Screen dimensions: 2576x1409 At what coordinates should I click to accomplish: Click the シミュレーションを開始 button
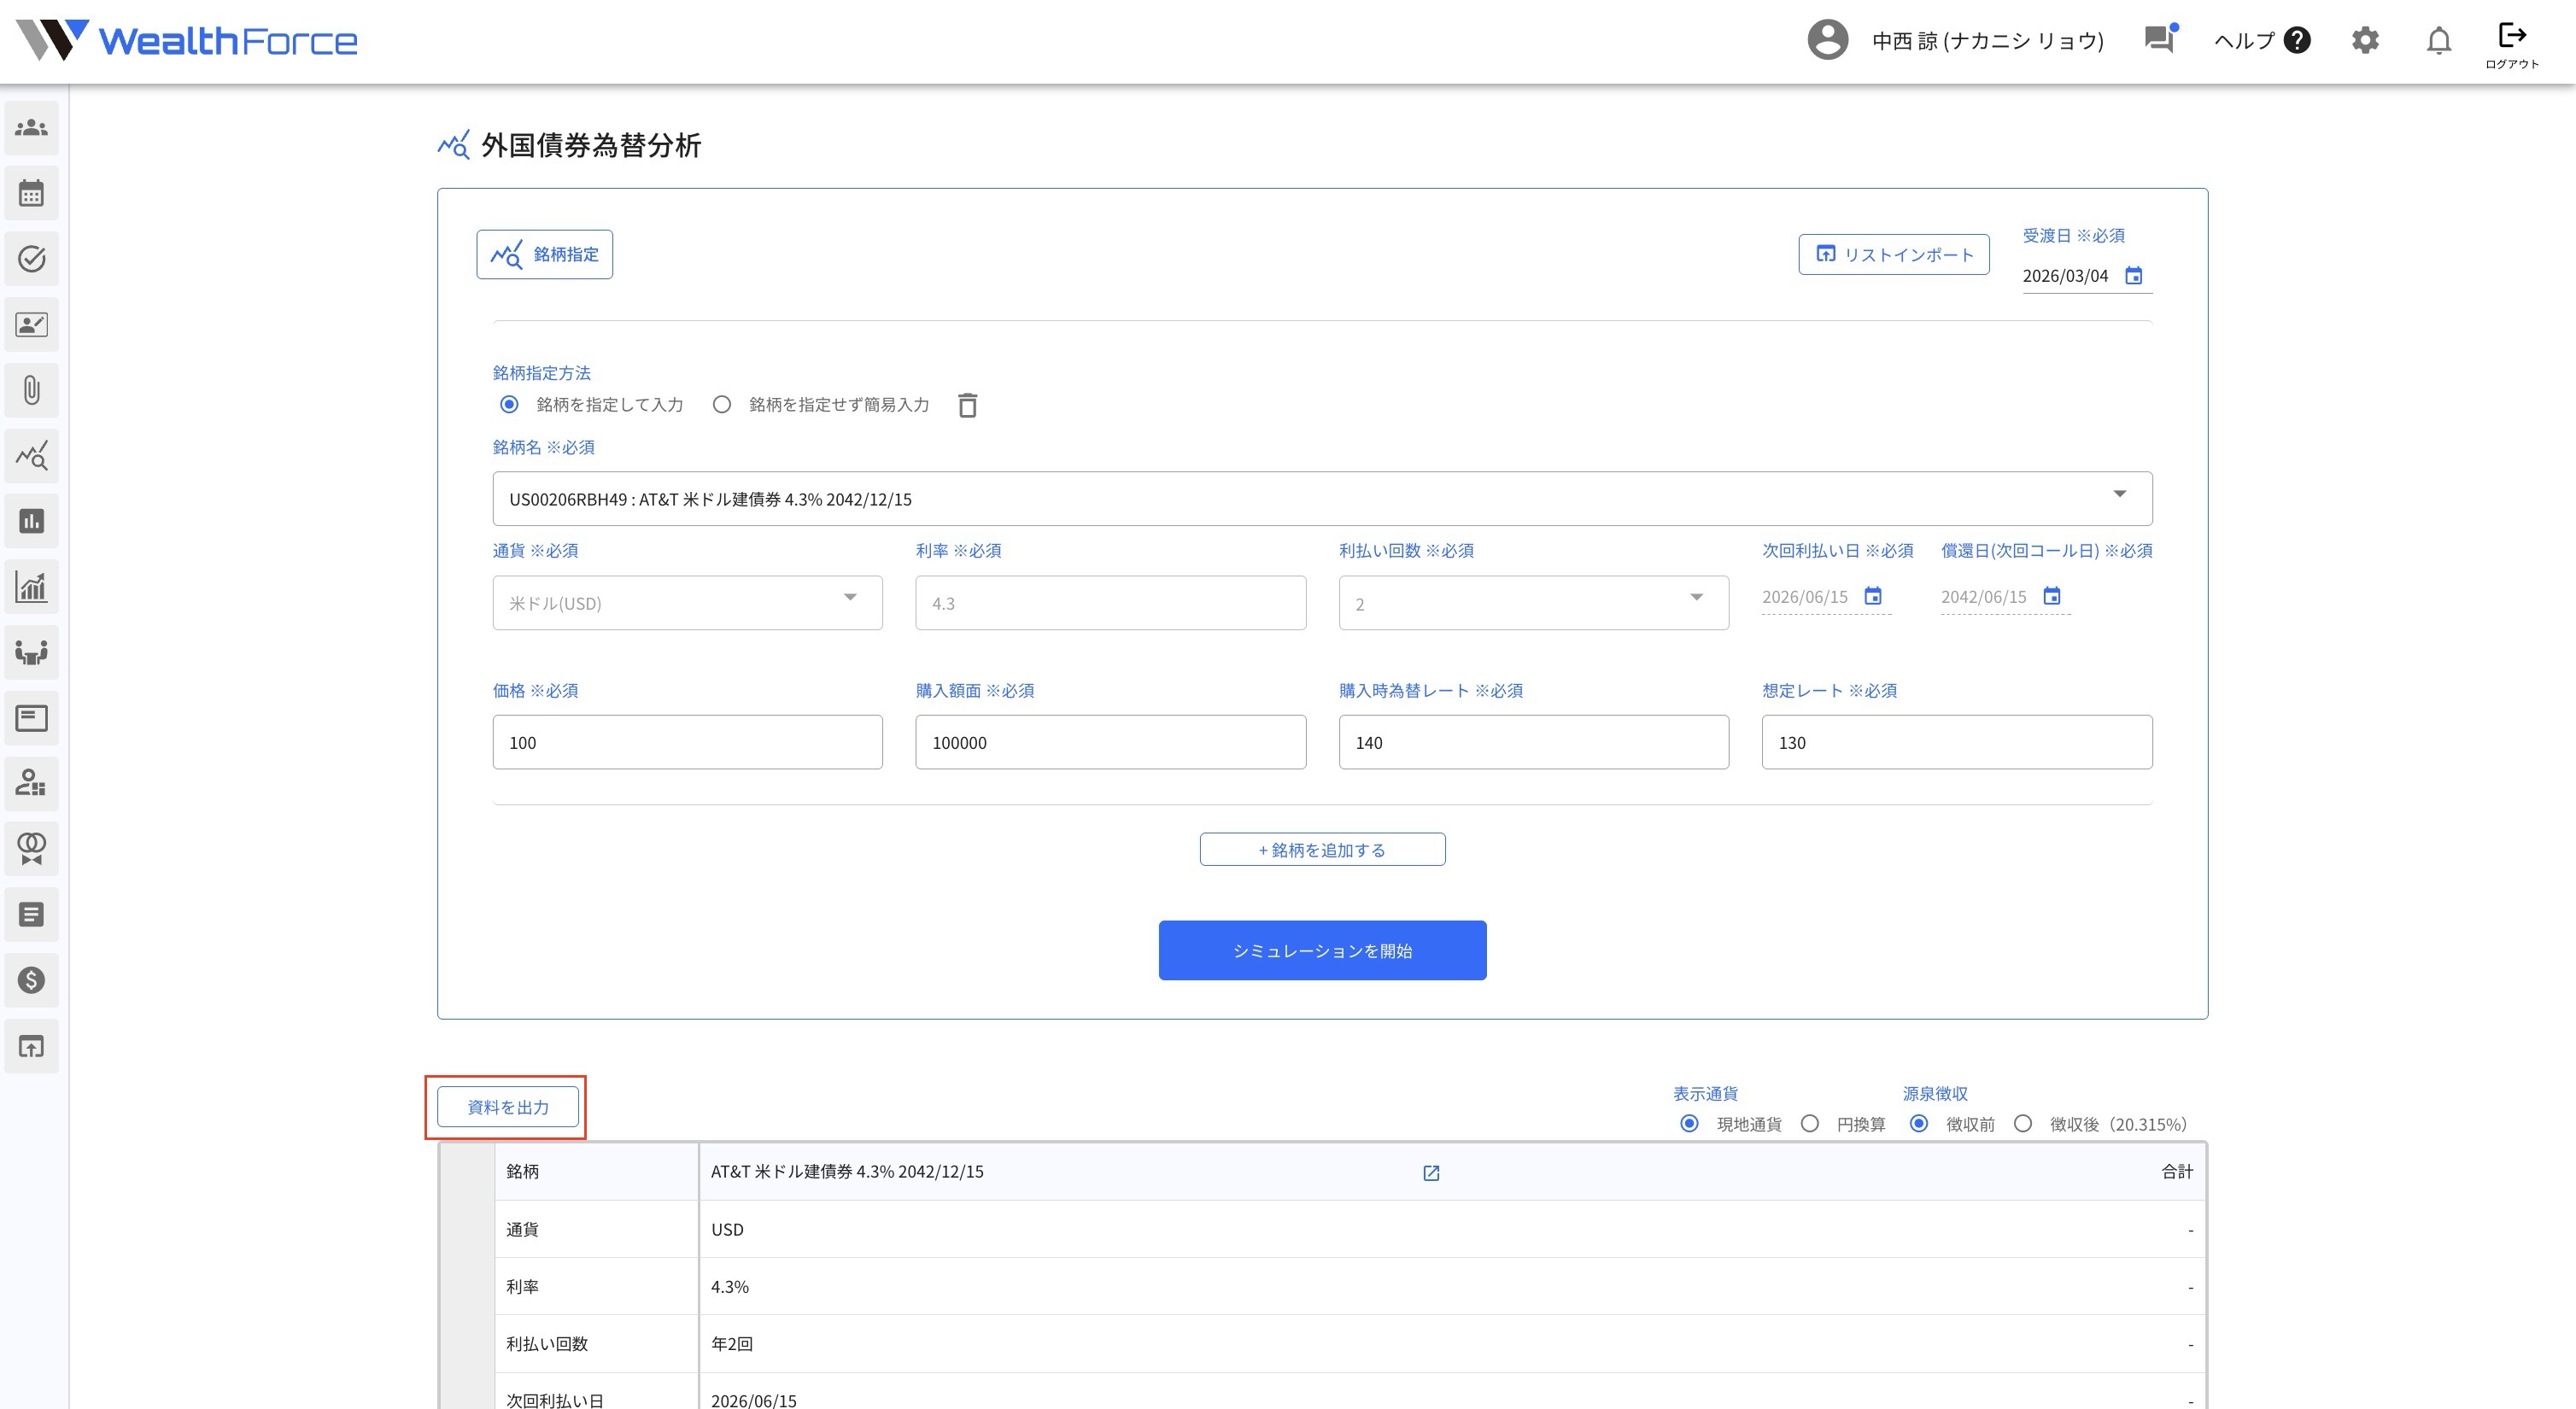click(1322, 950)
